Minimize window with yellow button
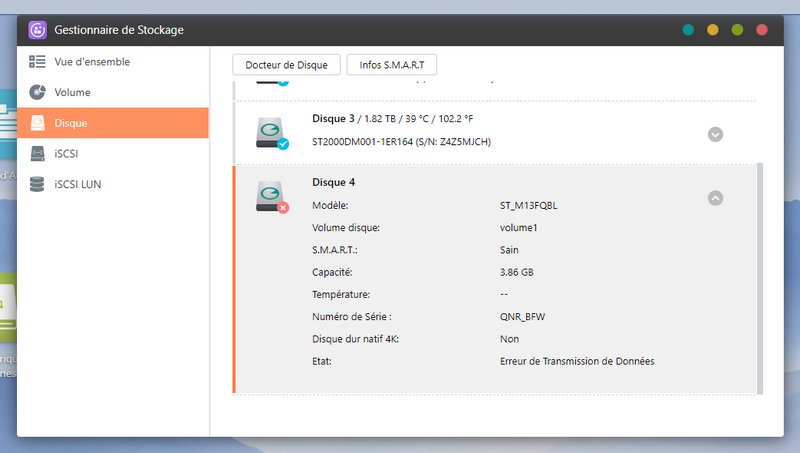This screenshot has height=453, width=800. point(713,30)
